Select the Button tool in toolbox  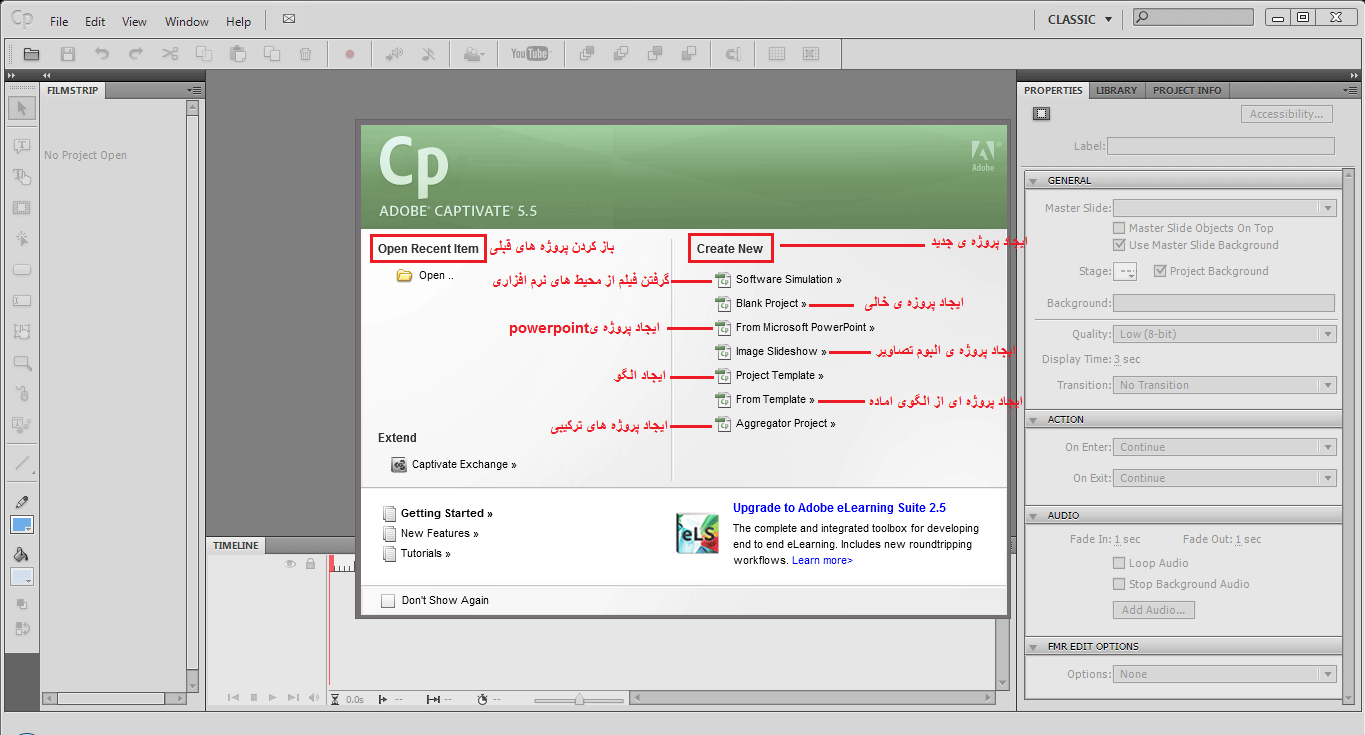tap(22, 270)
